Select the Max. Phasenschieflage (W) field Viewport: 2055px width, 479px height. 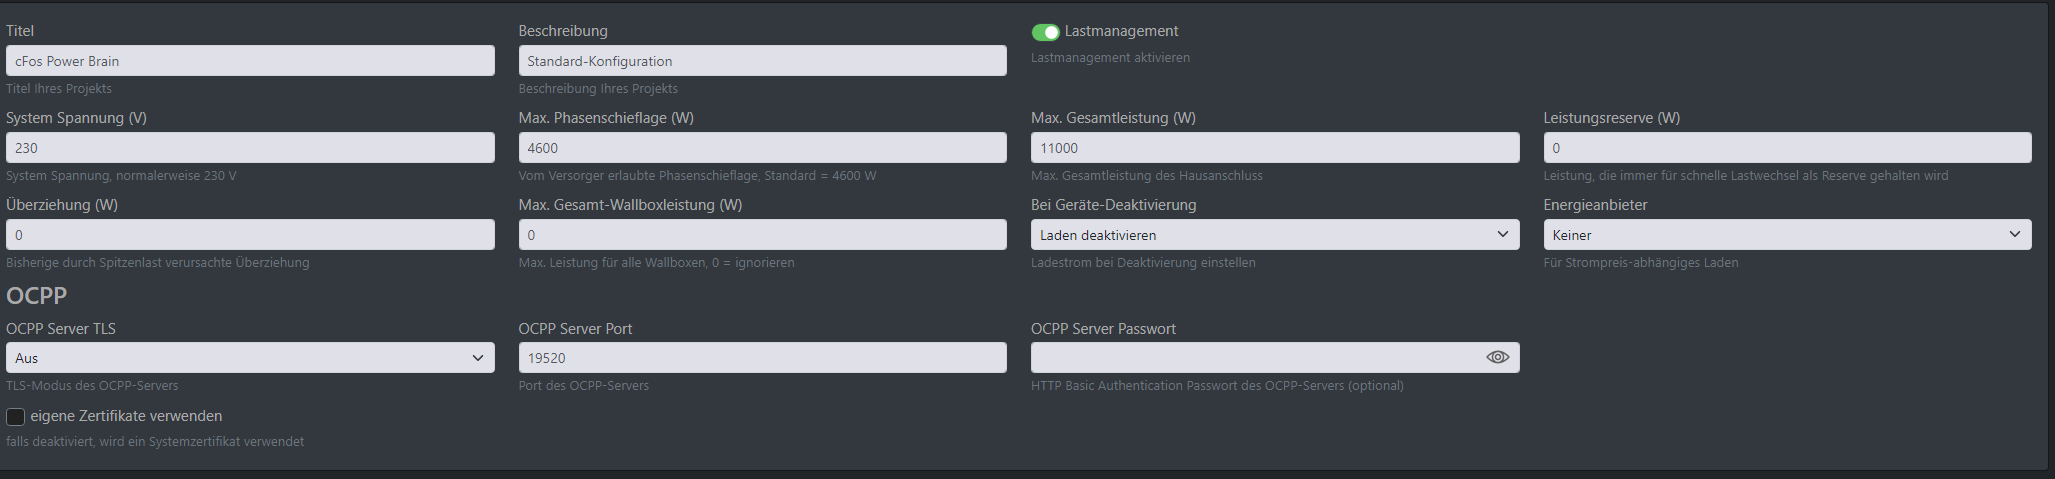coord(762,148)
